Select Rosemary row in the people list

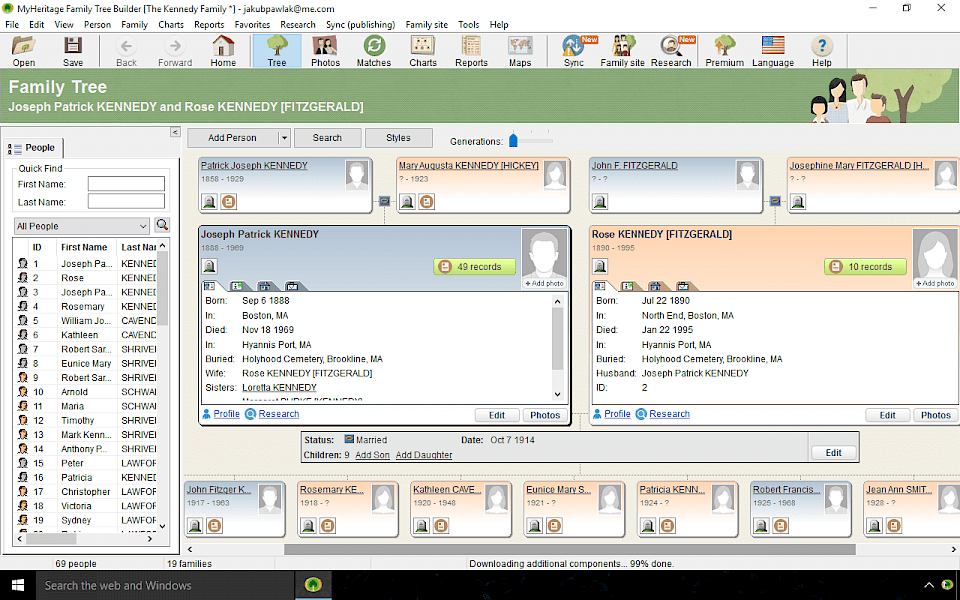86,306
